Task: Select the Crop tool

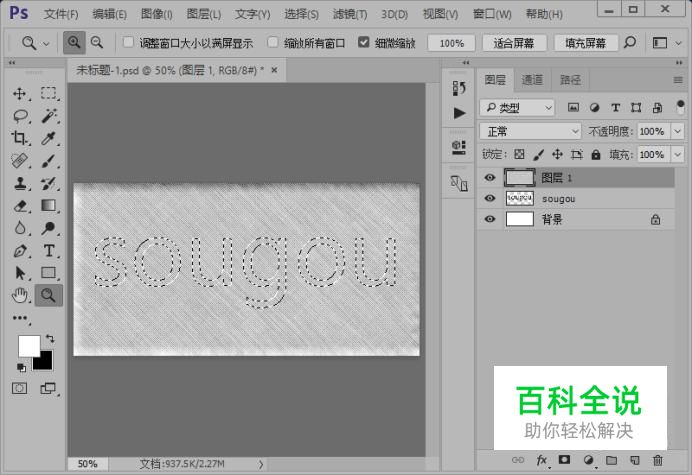Action: (x=19, y=138)
